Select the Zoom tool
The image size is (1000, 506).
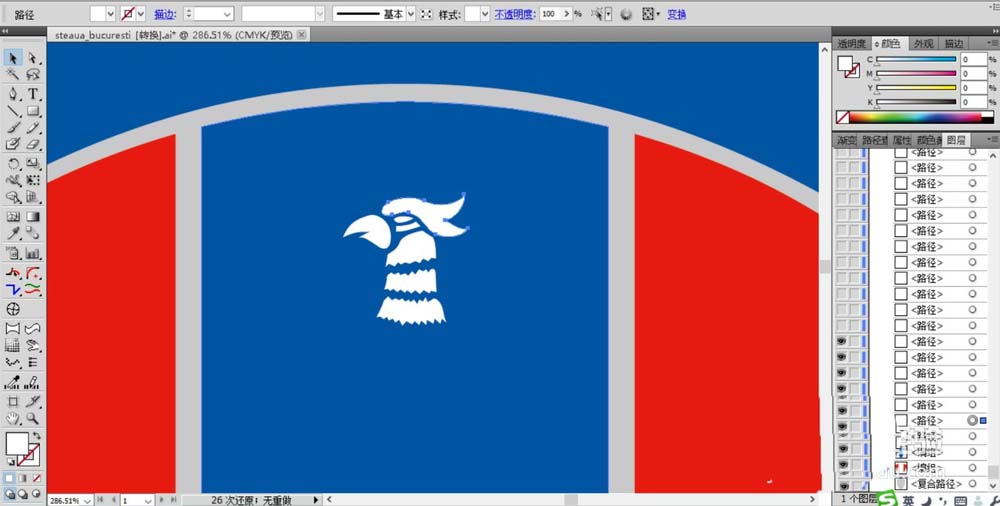[x=33, y=419]
